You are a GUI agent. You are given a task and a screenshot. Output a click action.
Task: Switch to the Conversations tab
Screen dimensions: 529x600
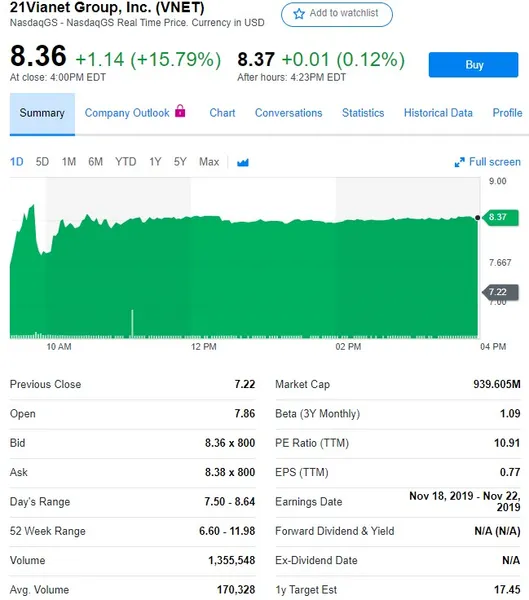point(289,113)
